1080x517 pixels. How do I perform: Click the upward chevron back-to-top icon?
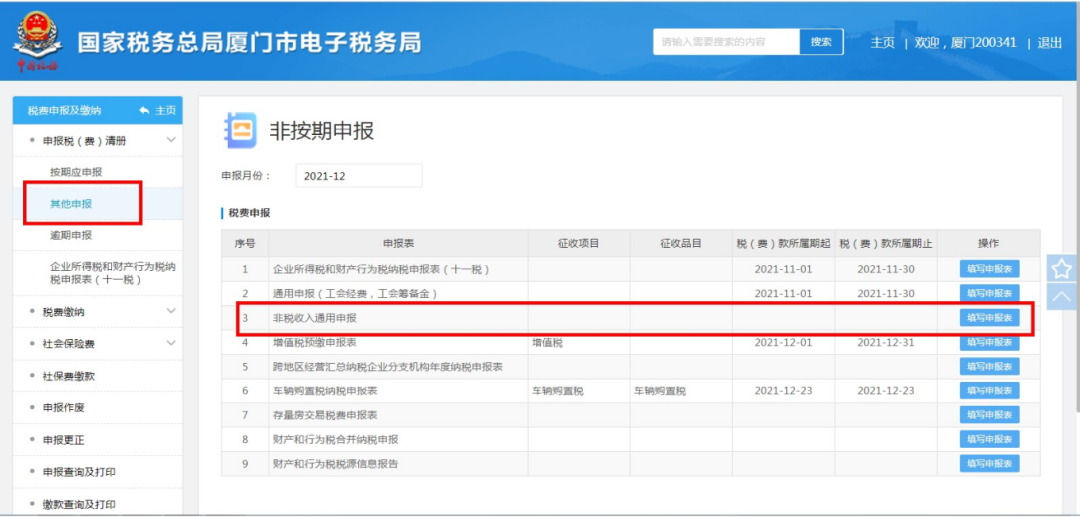coord(1062,297)
